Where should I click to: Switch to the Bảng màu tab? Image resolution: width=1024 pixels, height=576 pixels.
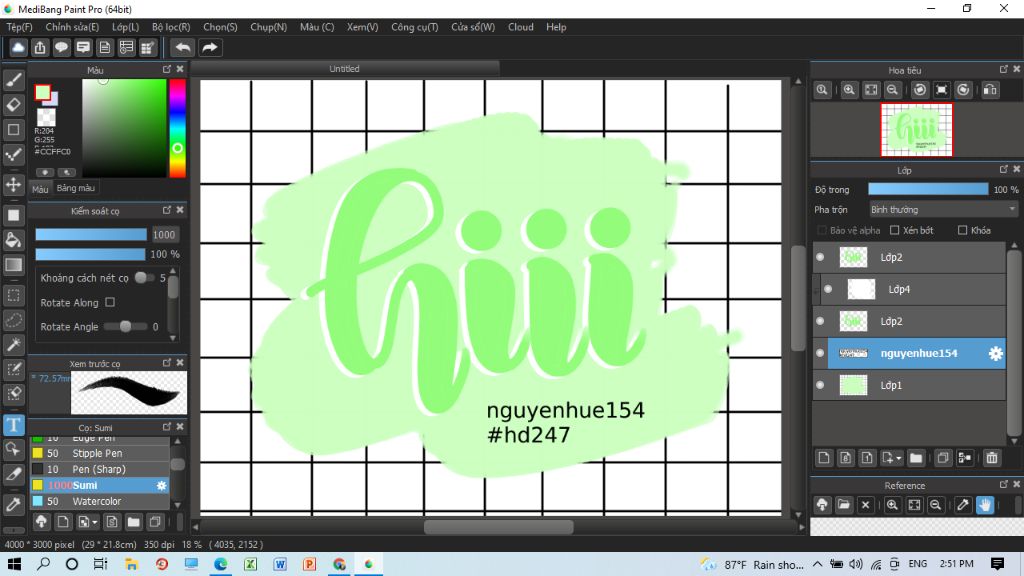point(76,188)
